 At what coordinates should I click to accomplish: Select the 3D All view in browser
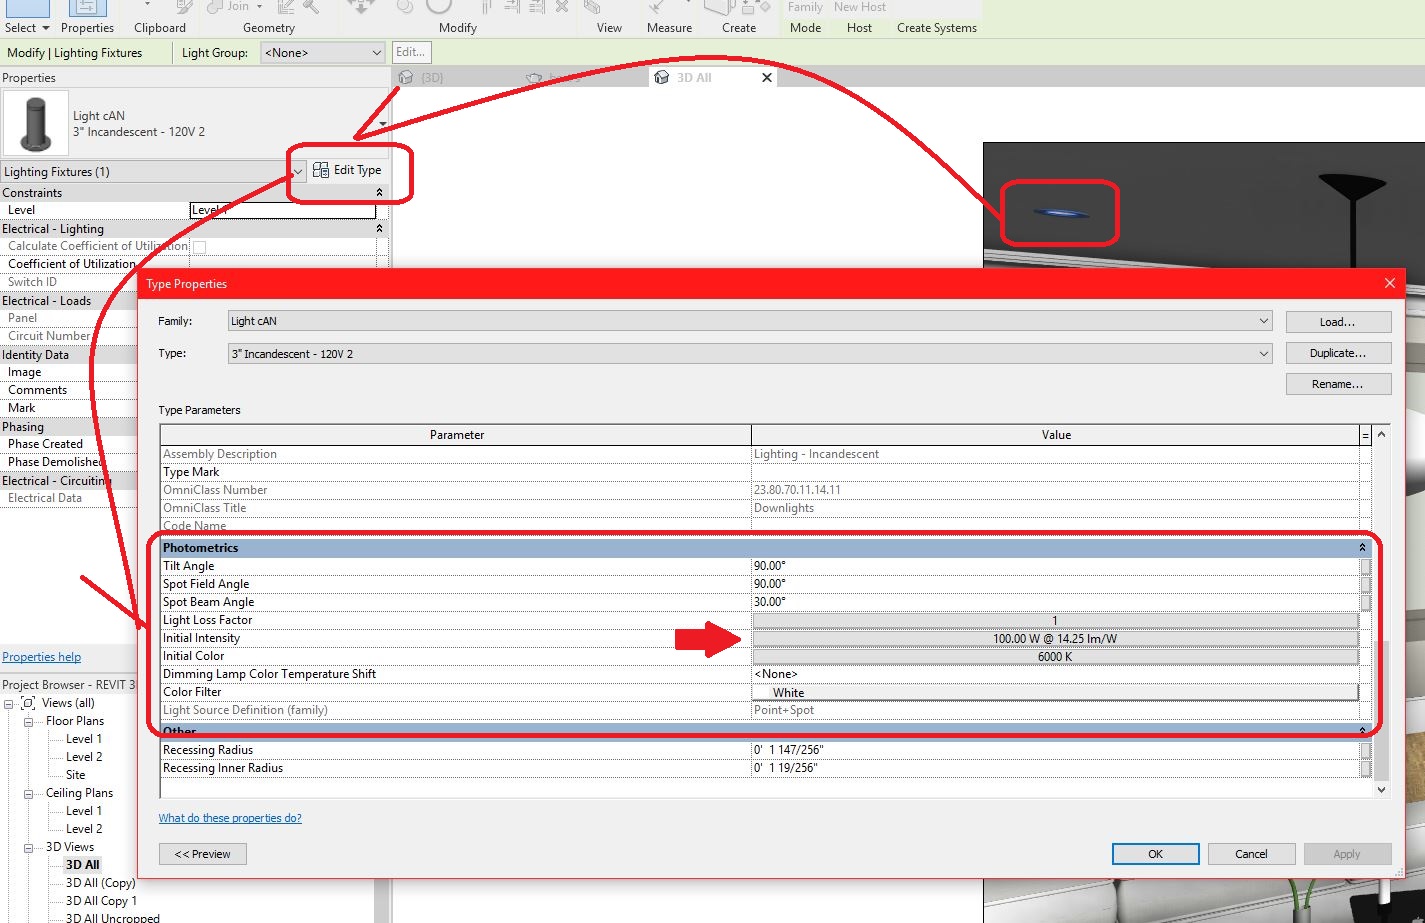[83, 865]
